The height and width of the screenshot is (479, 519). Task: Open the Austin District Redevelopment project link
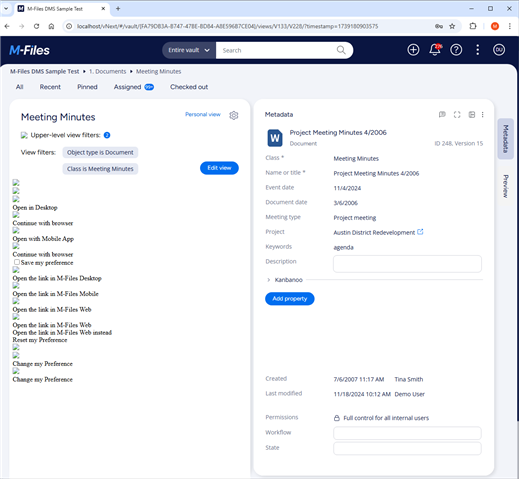(374, 232)
